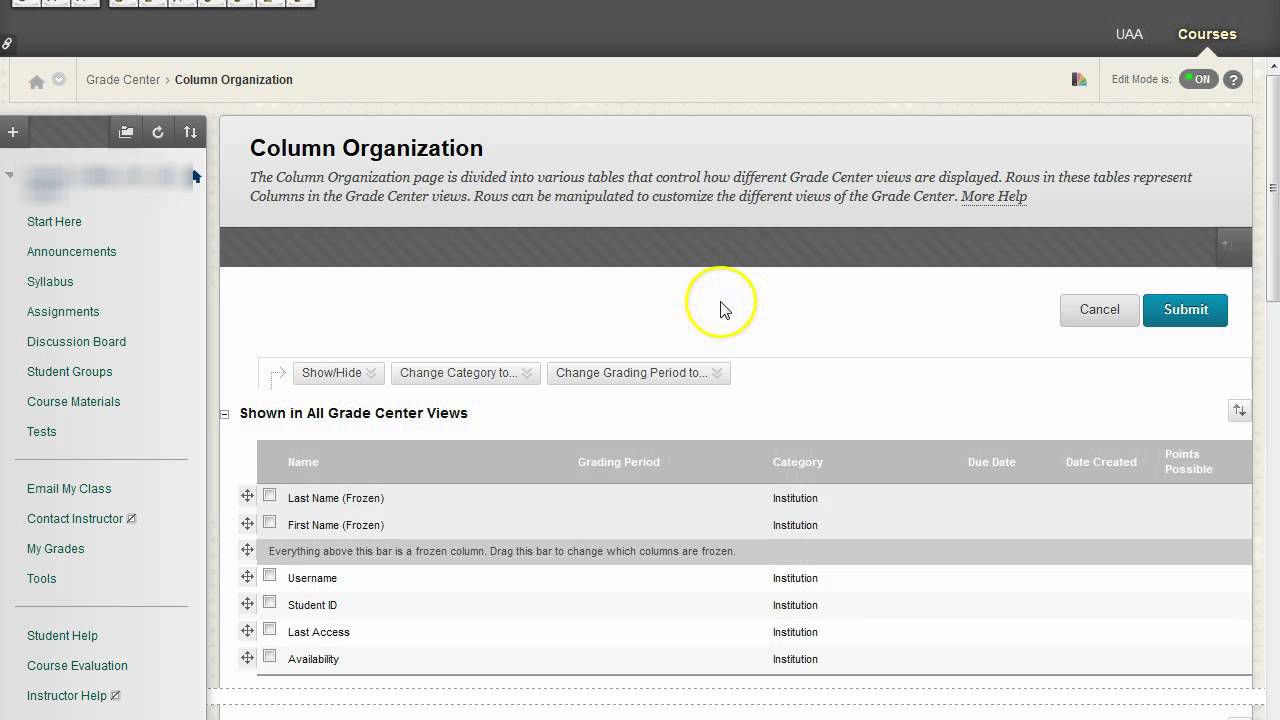Check the Student ID row checkbox
Screen dimensions: 1280x720
point(269,602)
